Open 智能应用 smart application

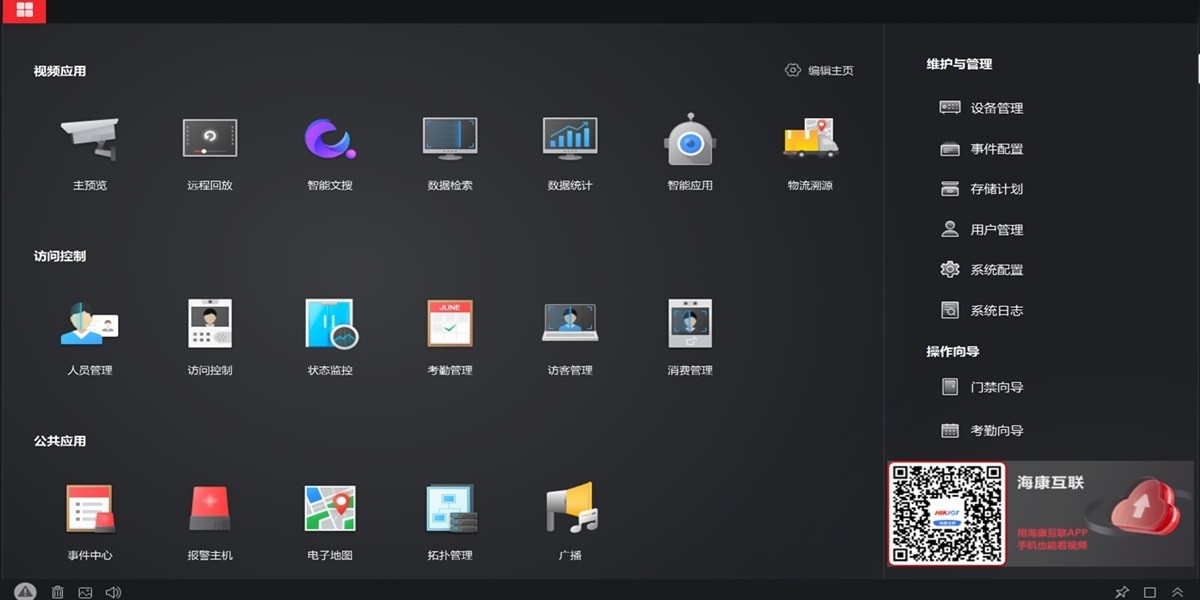689,140
